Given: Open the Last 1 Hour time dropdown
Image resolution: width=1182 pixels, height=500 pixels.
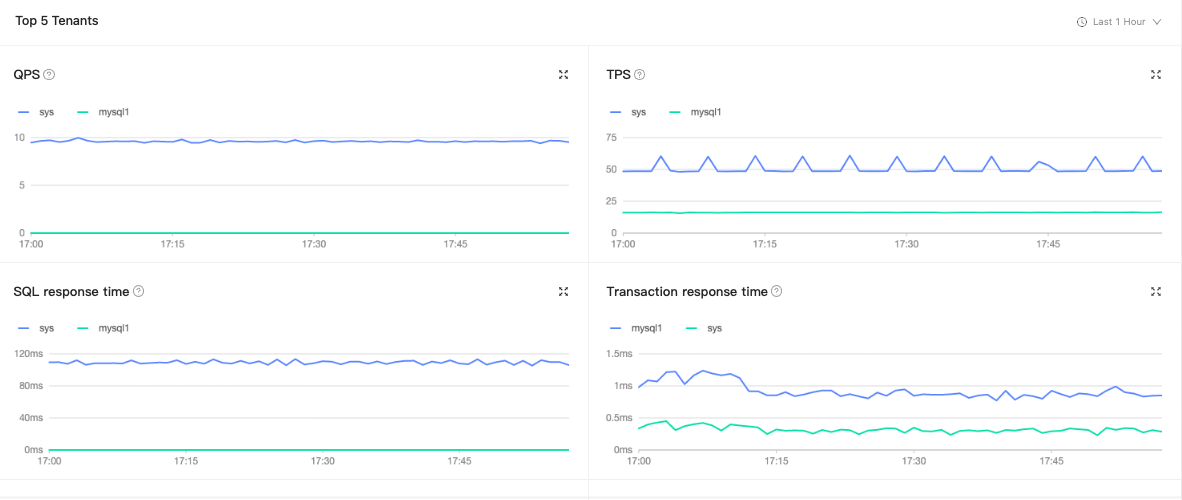Looking at the screenshot, I should pyautogui.click(x=1119, y=22).
